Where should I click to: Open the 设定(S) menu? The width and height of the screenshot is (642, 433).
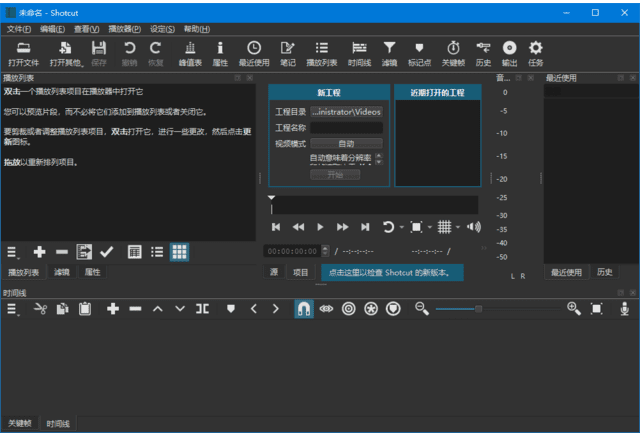pos(162,29)
